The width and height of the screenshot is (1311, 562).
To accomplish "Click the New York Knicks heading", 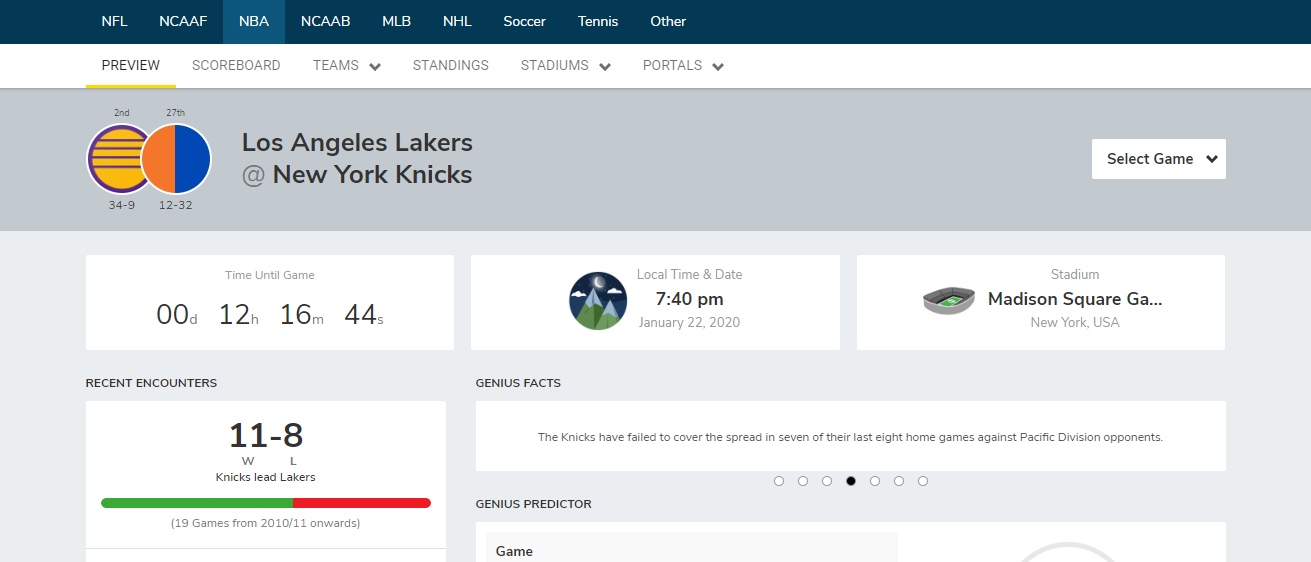I will pyautogui.click(x=372, y=175).
